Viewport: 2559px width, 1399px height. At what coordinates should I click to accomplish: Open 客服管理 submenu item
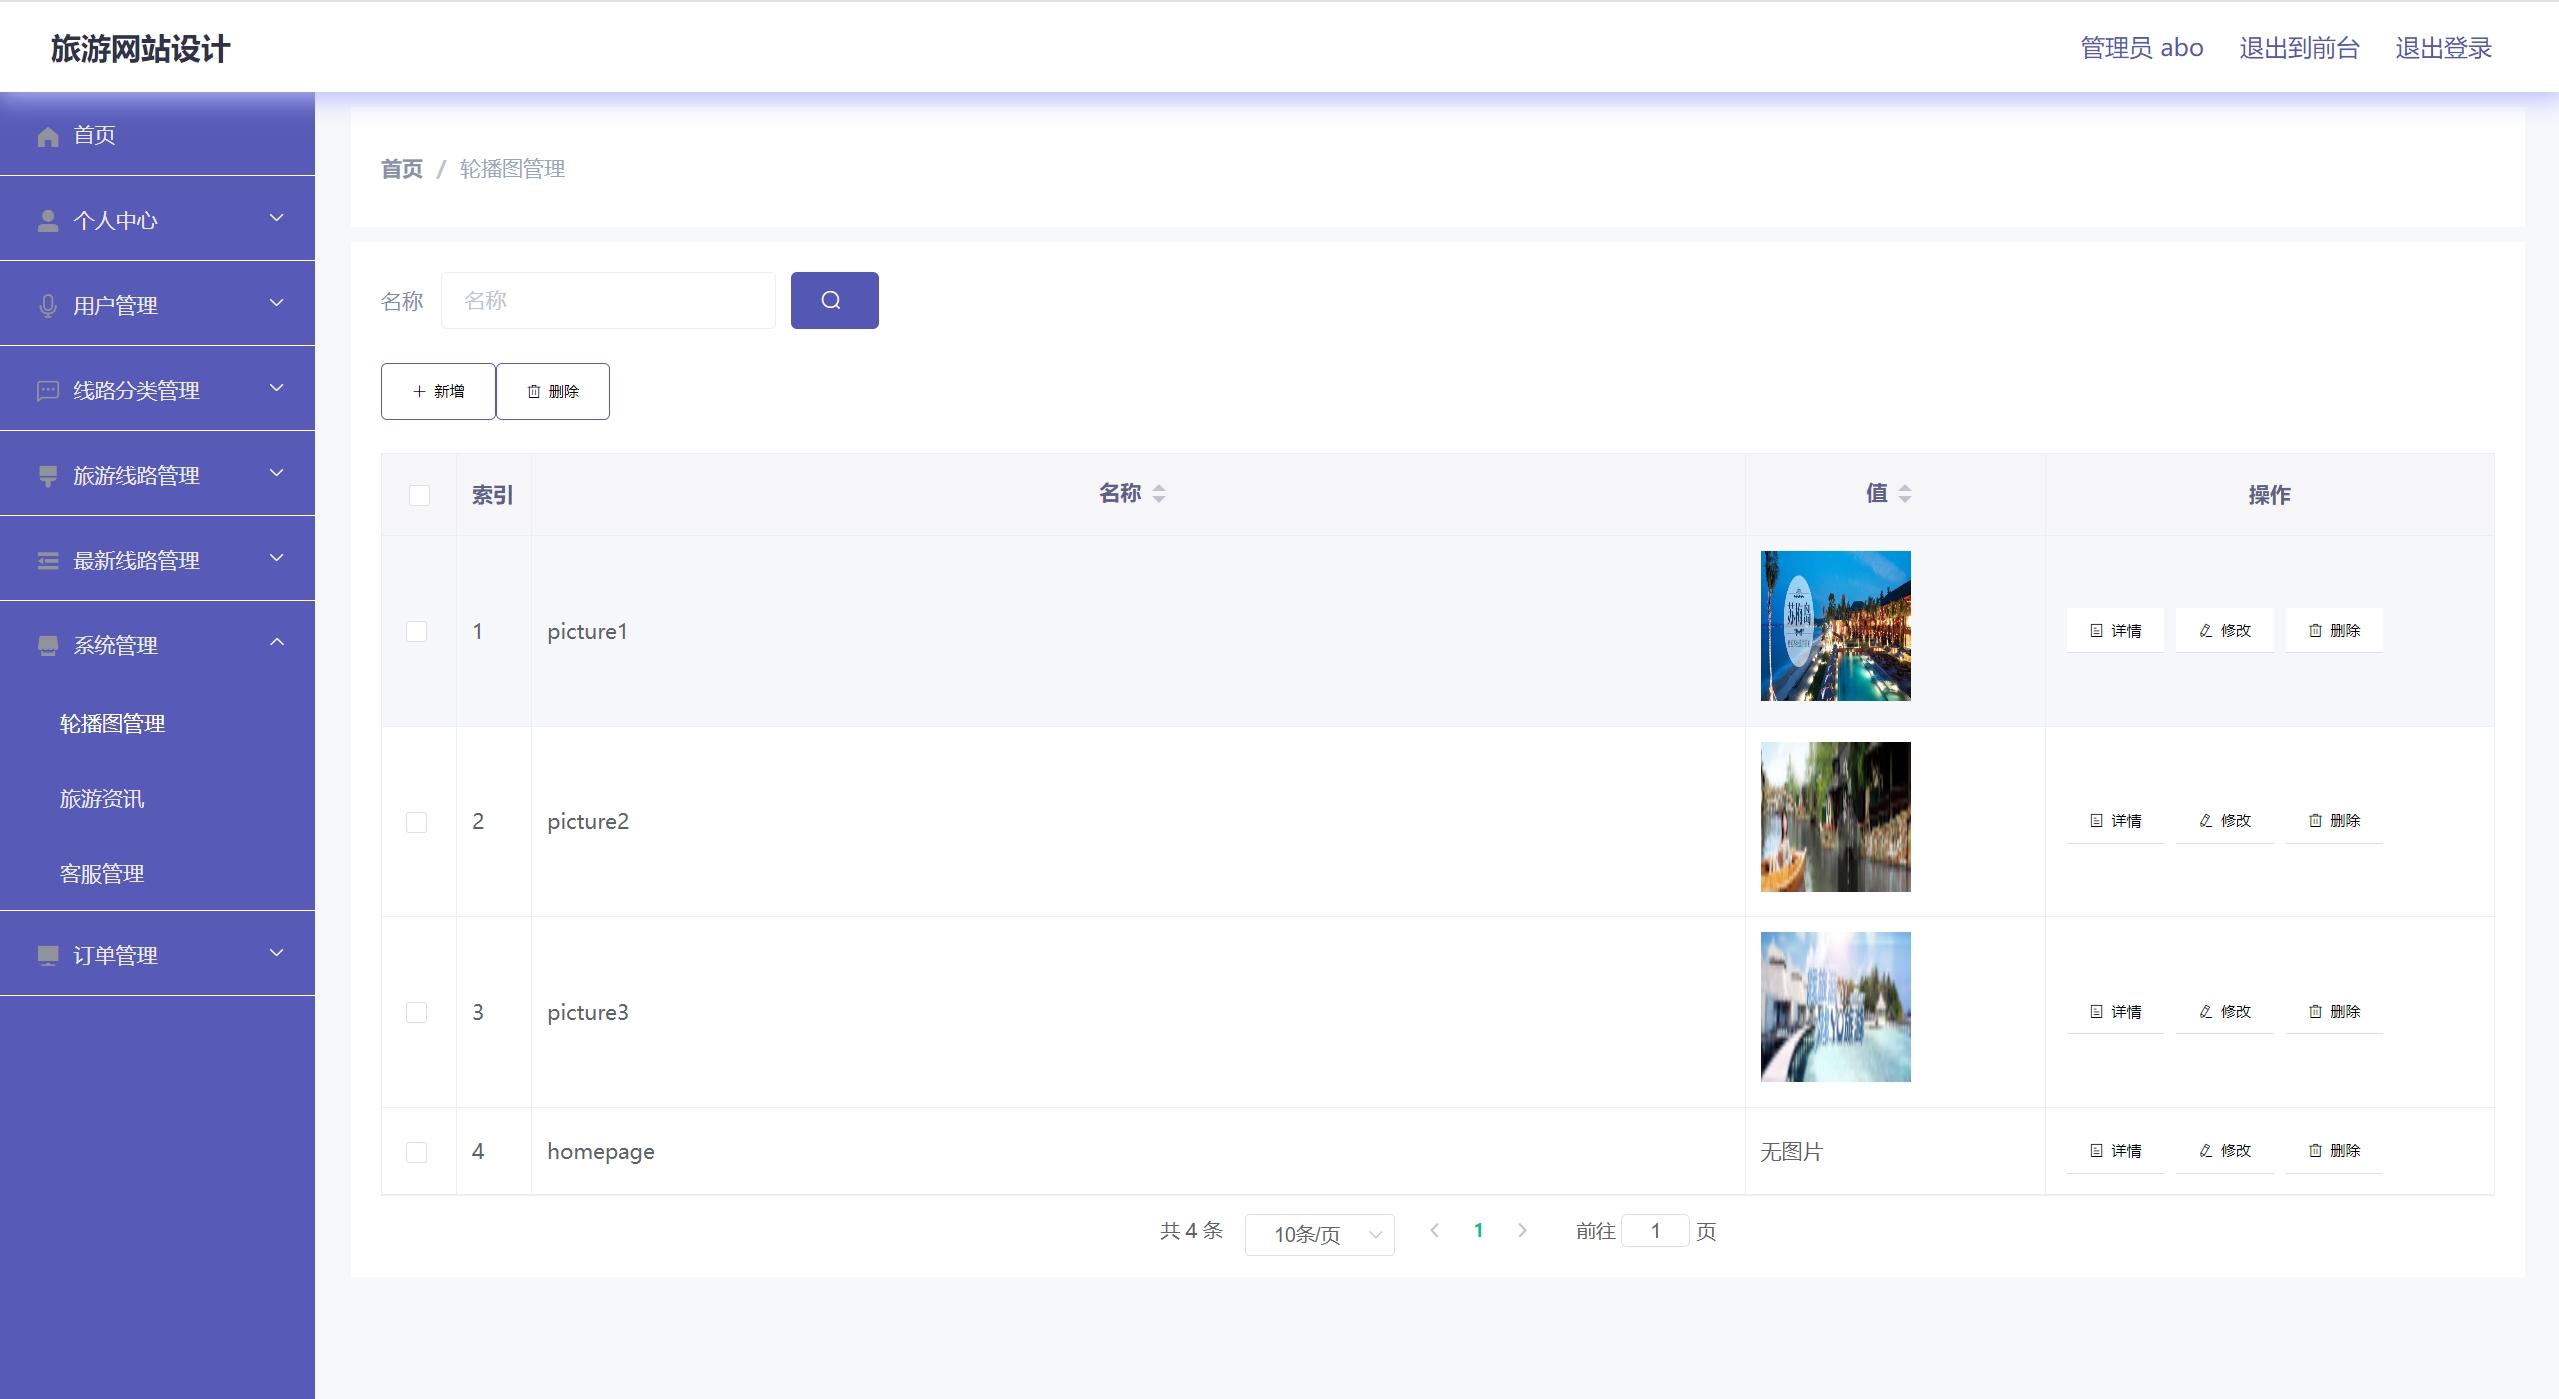pos(102,873)
